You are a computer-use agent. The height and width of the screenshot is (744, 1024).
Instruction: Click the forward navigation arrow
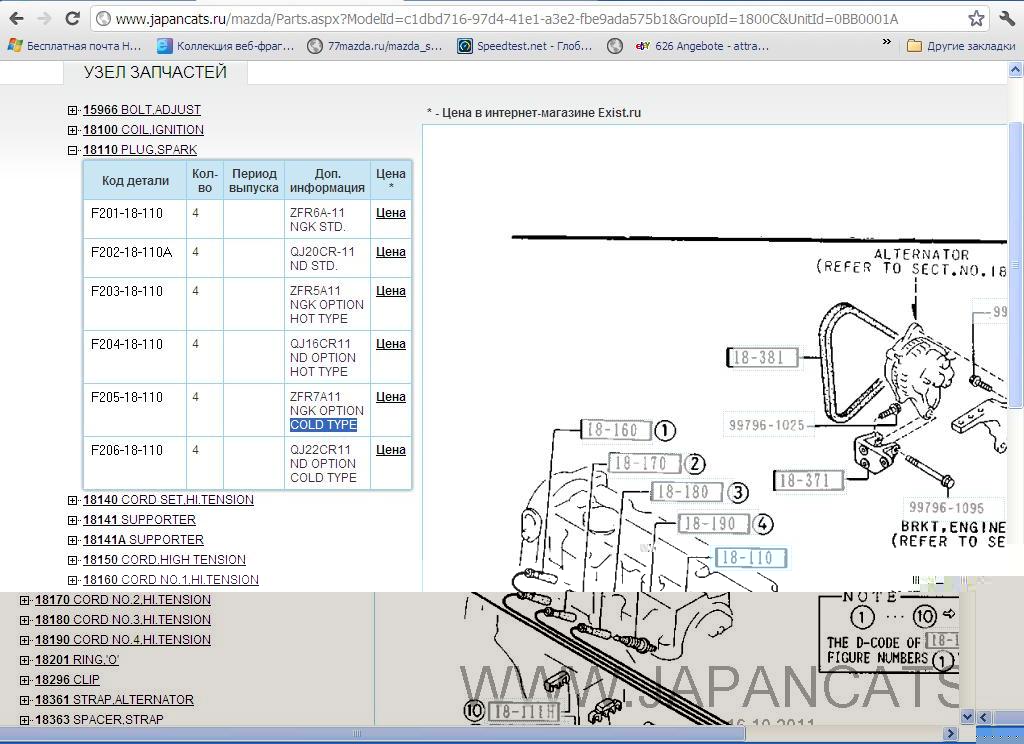(x=44, y=19)
